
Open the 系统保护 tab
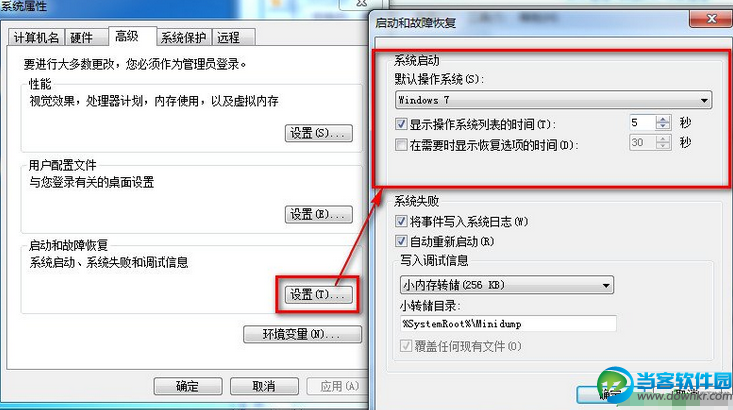click(x=184, y=37)
